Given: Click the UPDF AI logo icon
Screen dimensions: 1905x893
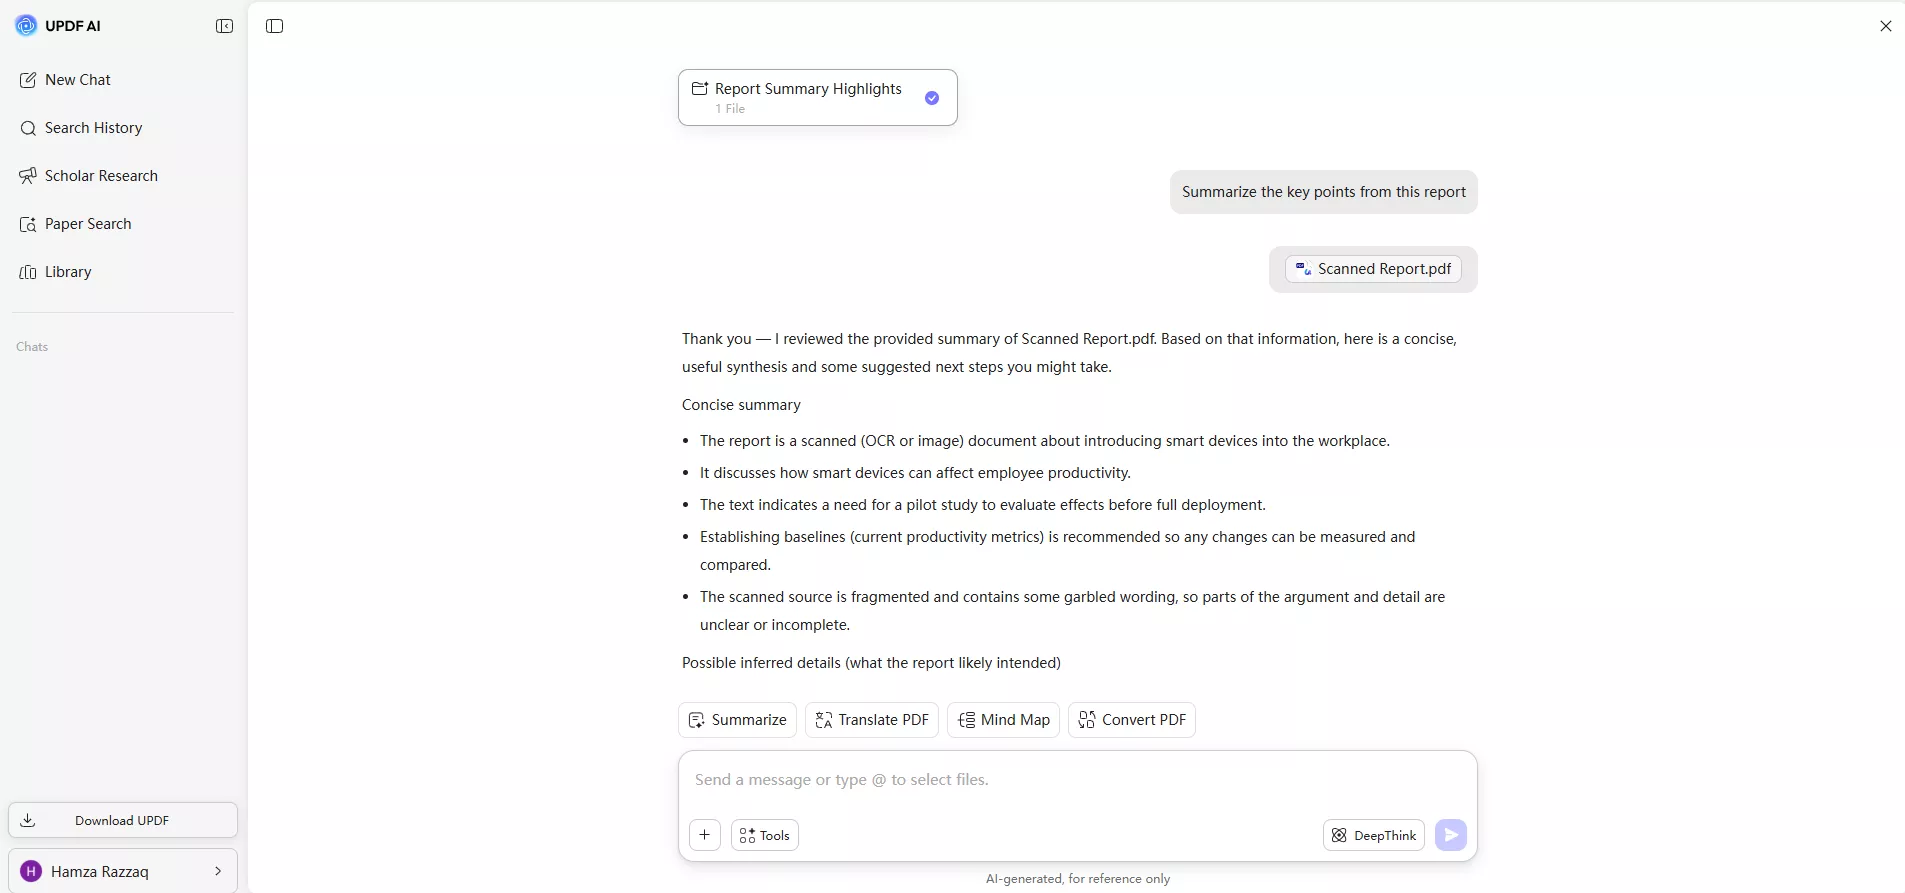Looking at the screenshot, I should [x=26, y=26].
